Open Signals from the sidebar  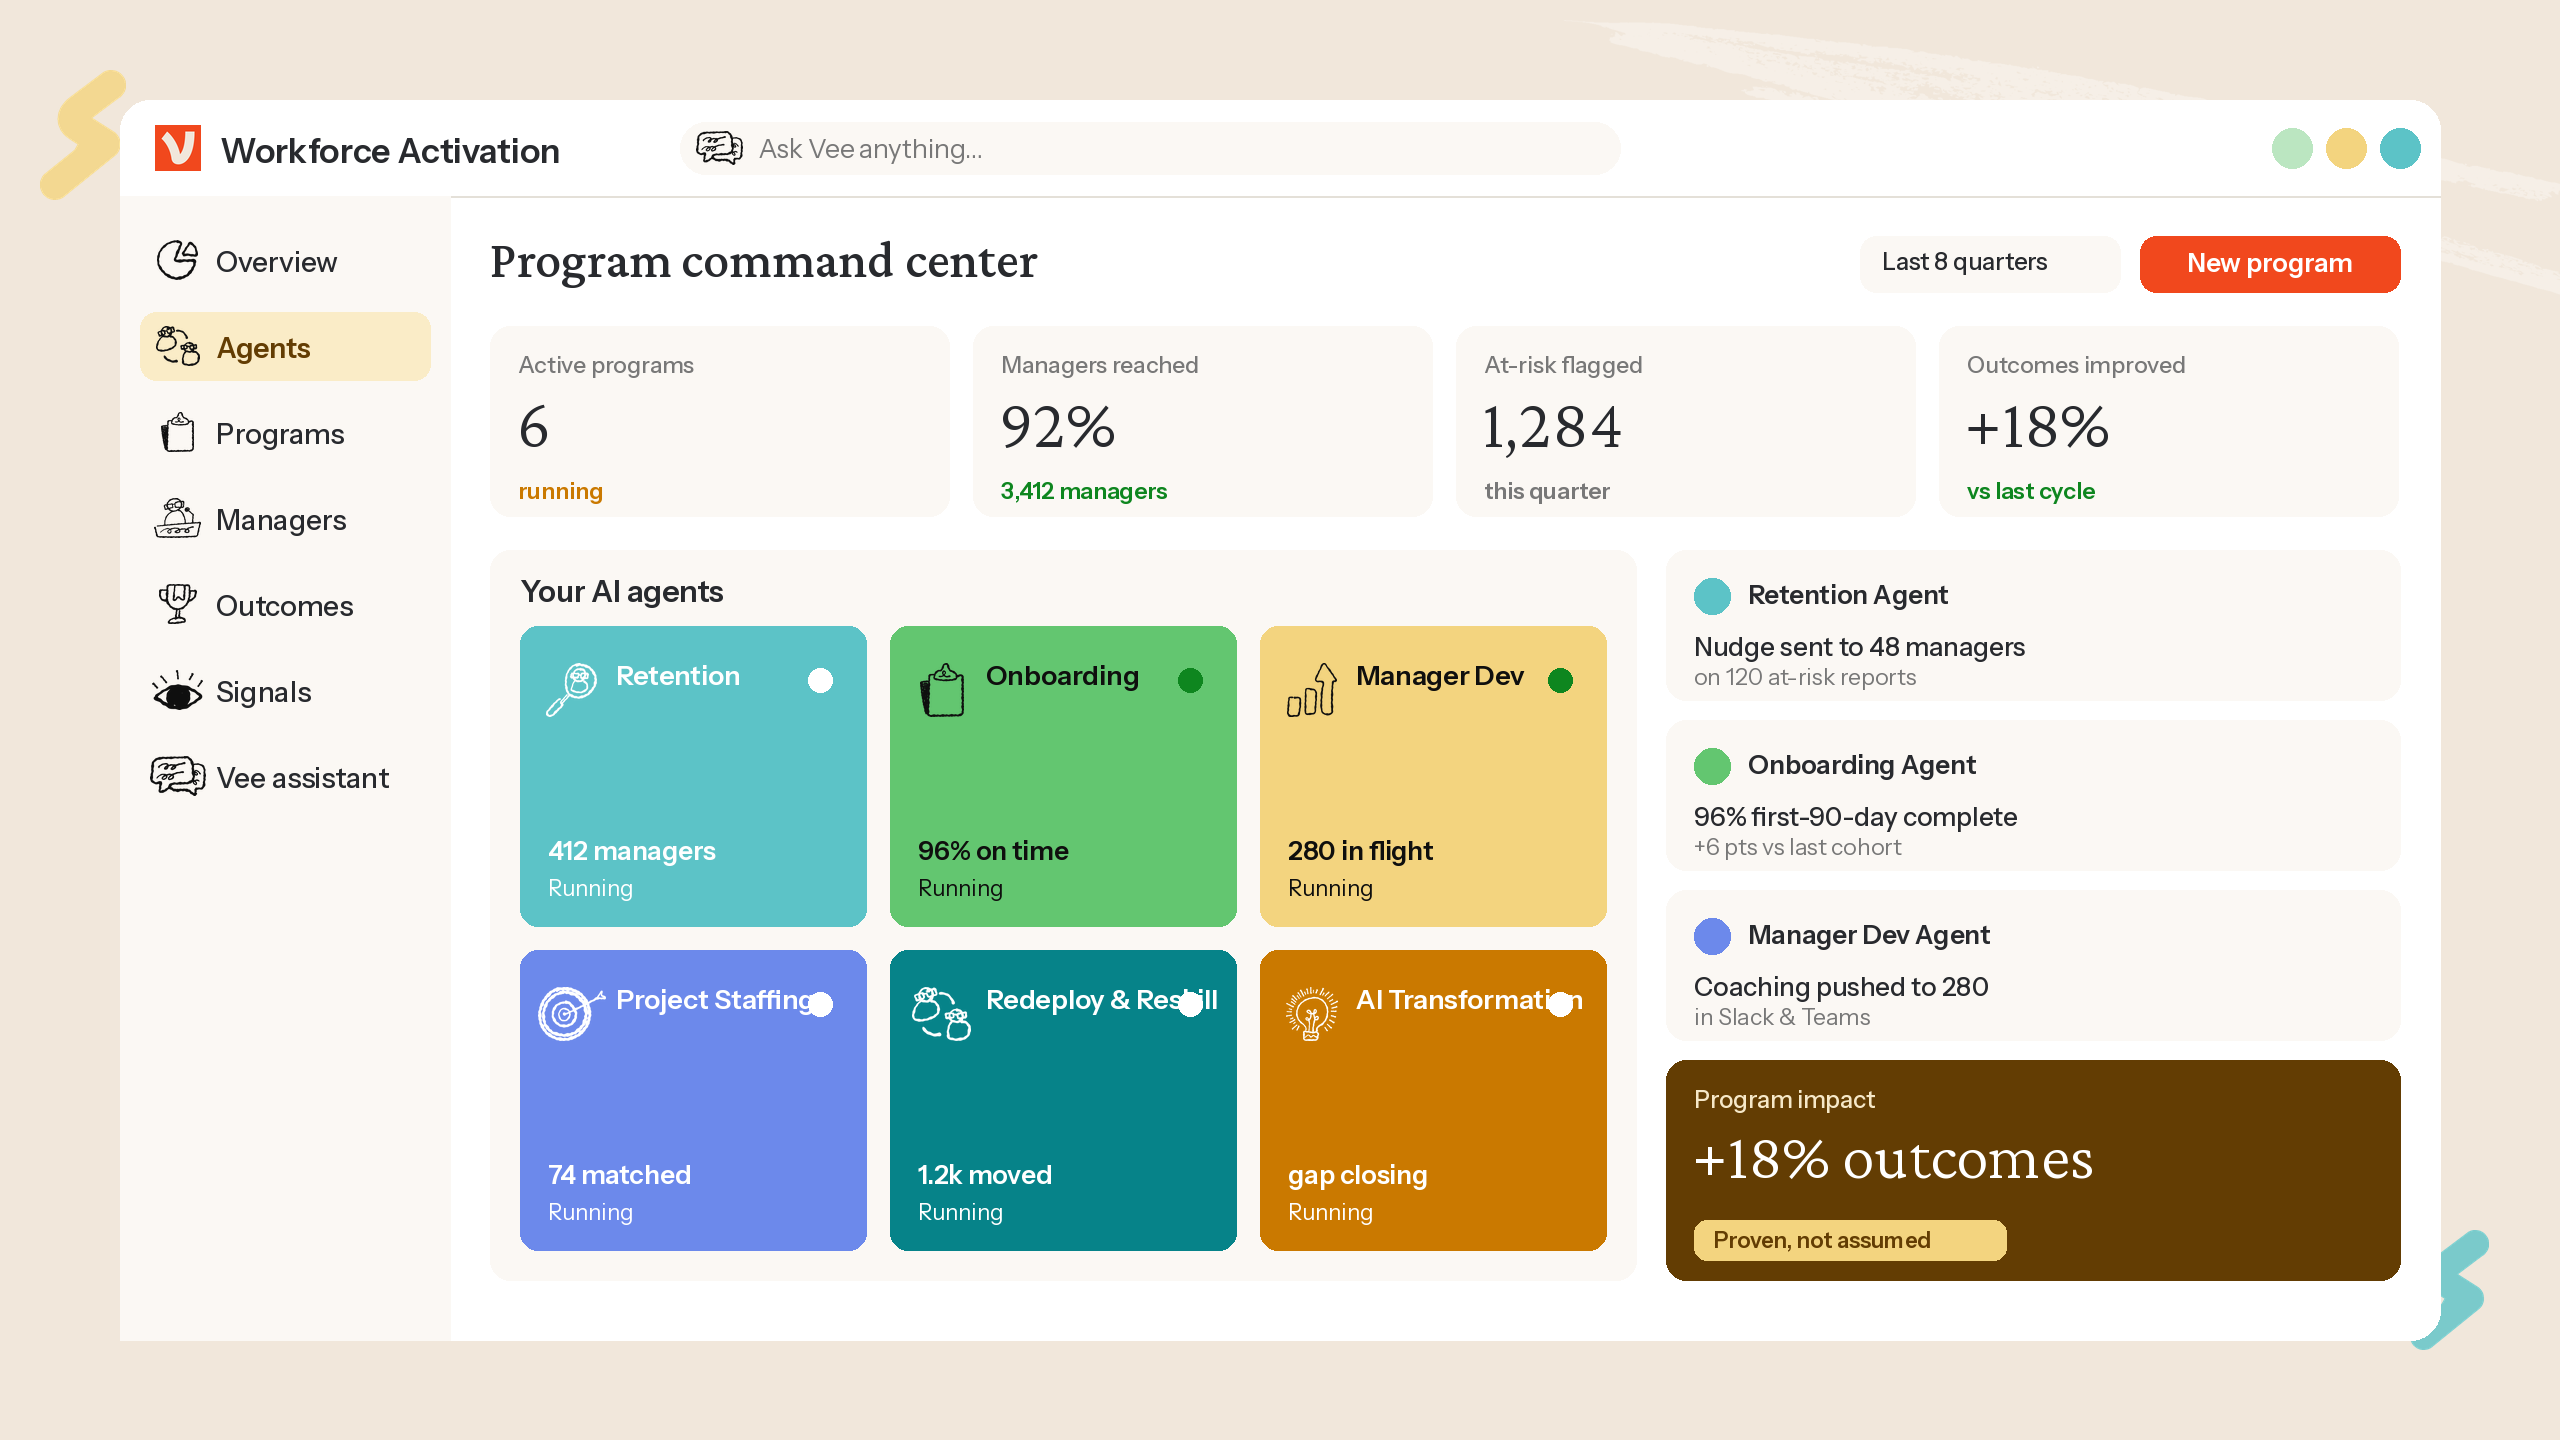285,691
